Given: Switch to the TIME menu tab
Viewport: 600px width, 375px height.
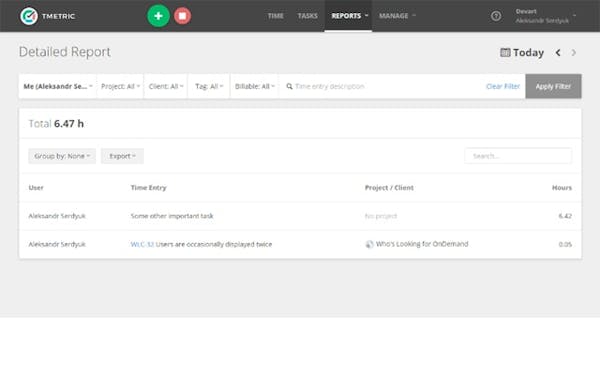Looking at the screenshot, I should [x=276, y=16].
